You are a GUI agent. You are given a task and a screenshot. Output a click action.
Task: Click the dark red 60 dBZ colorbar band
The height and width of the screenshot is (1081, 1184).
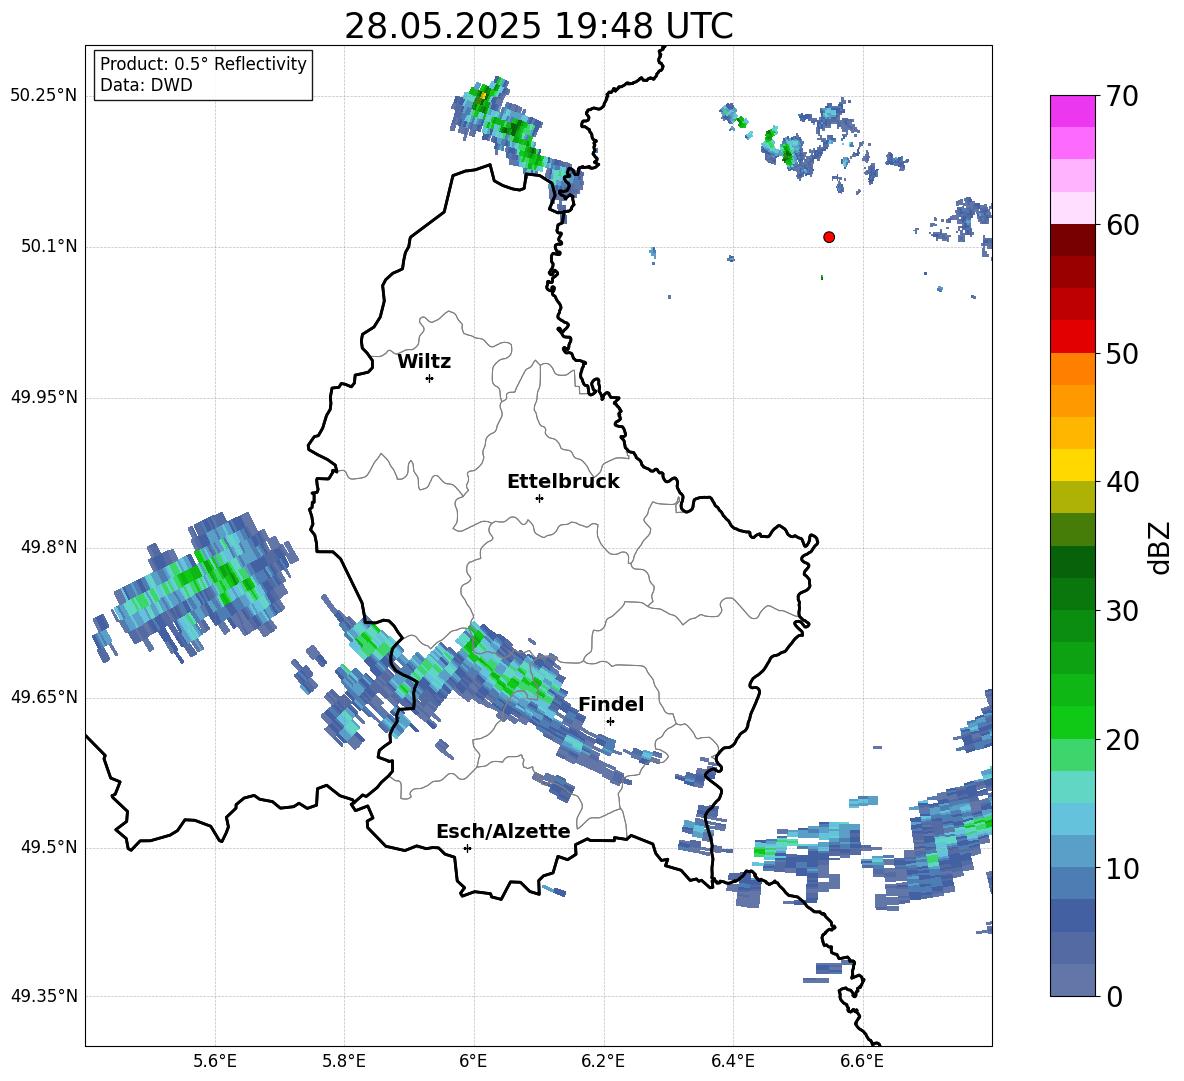[1072, 240]
